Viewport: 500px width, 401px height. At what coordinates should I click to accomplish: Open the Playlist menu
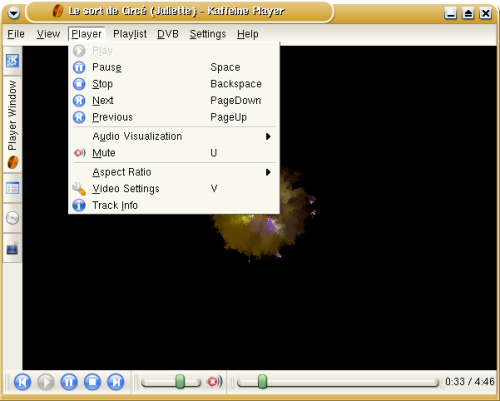(130, 34)
